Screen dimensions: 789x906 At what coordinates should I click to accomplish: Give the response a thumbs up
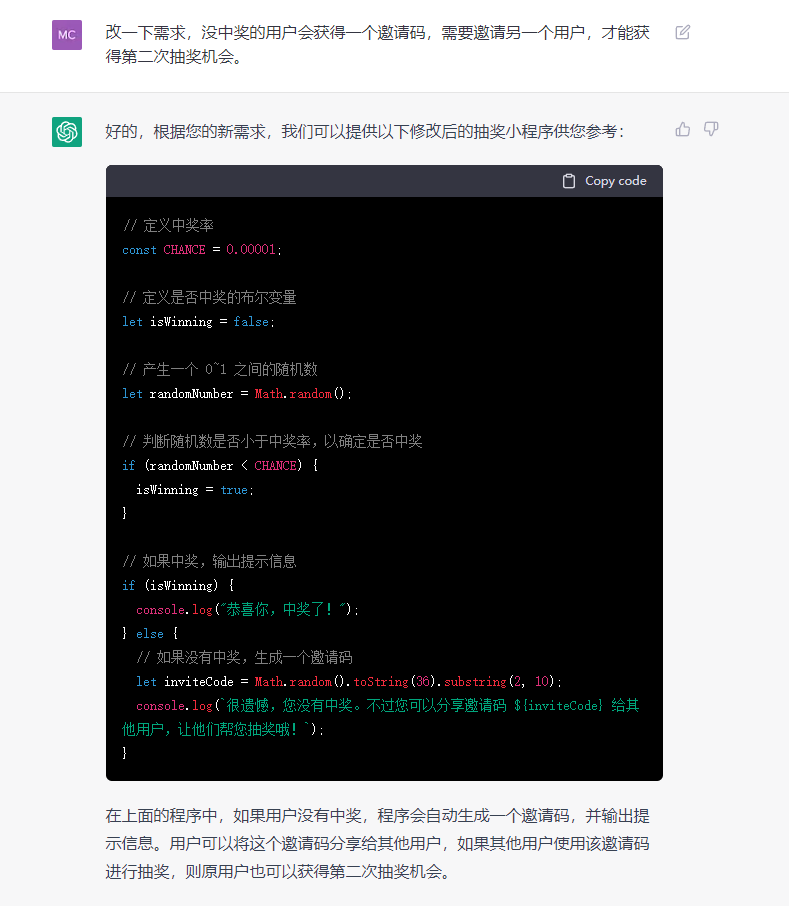(683, 129)
